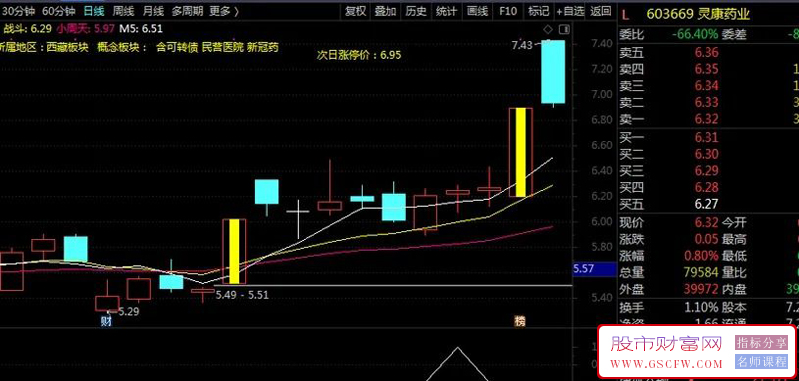Toggle the side panel icon beside the diamond
The width and height of the screenshot is (799, 381).
(564, 29)
